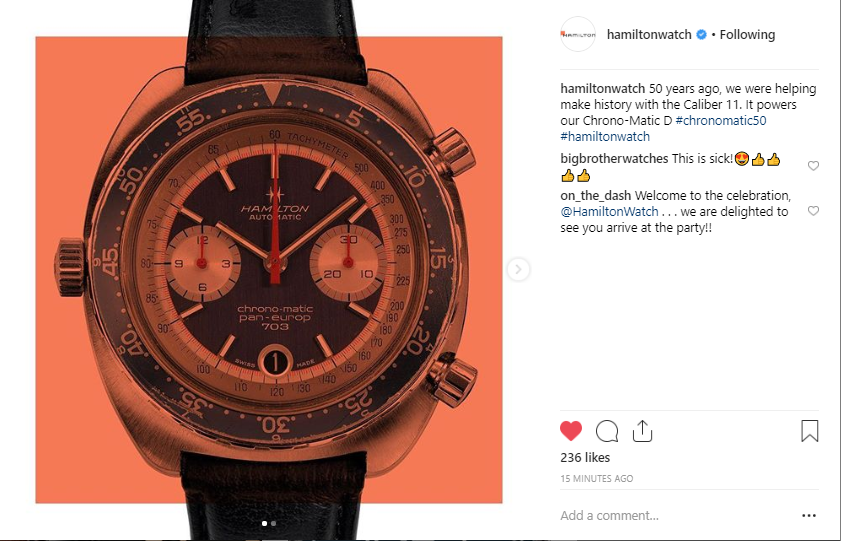Open more options three-dot menu
This screenshot has width=841, height=541.
809,515
